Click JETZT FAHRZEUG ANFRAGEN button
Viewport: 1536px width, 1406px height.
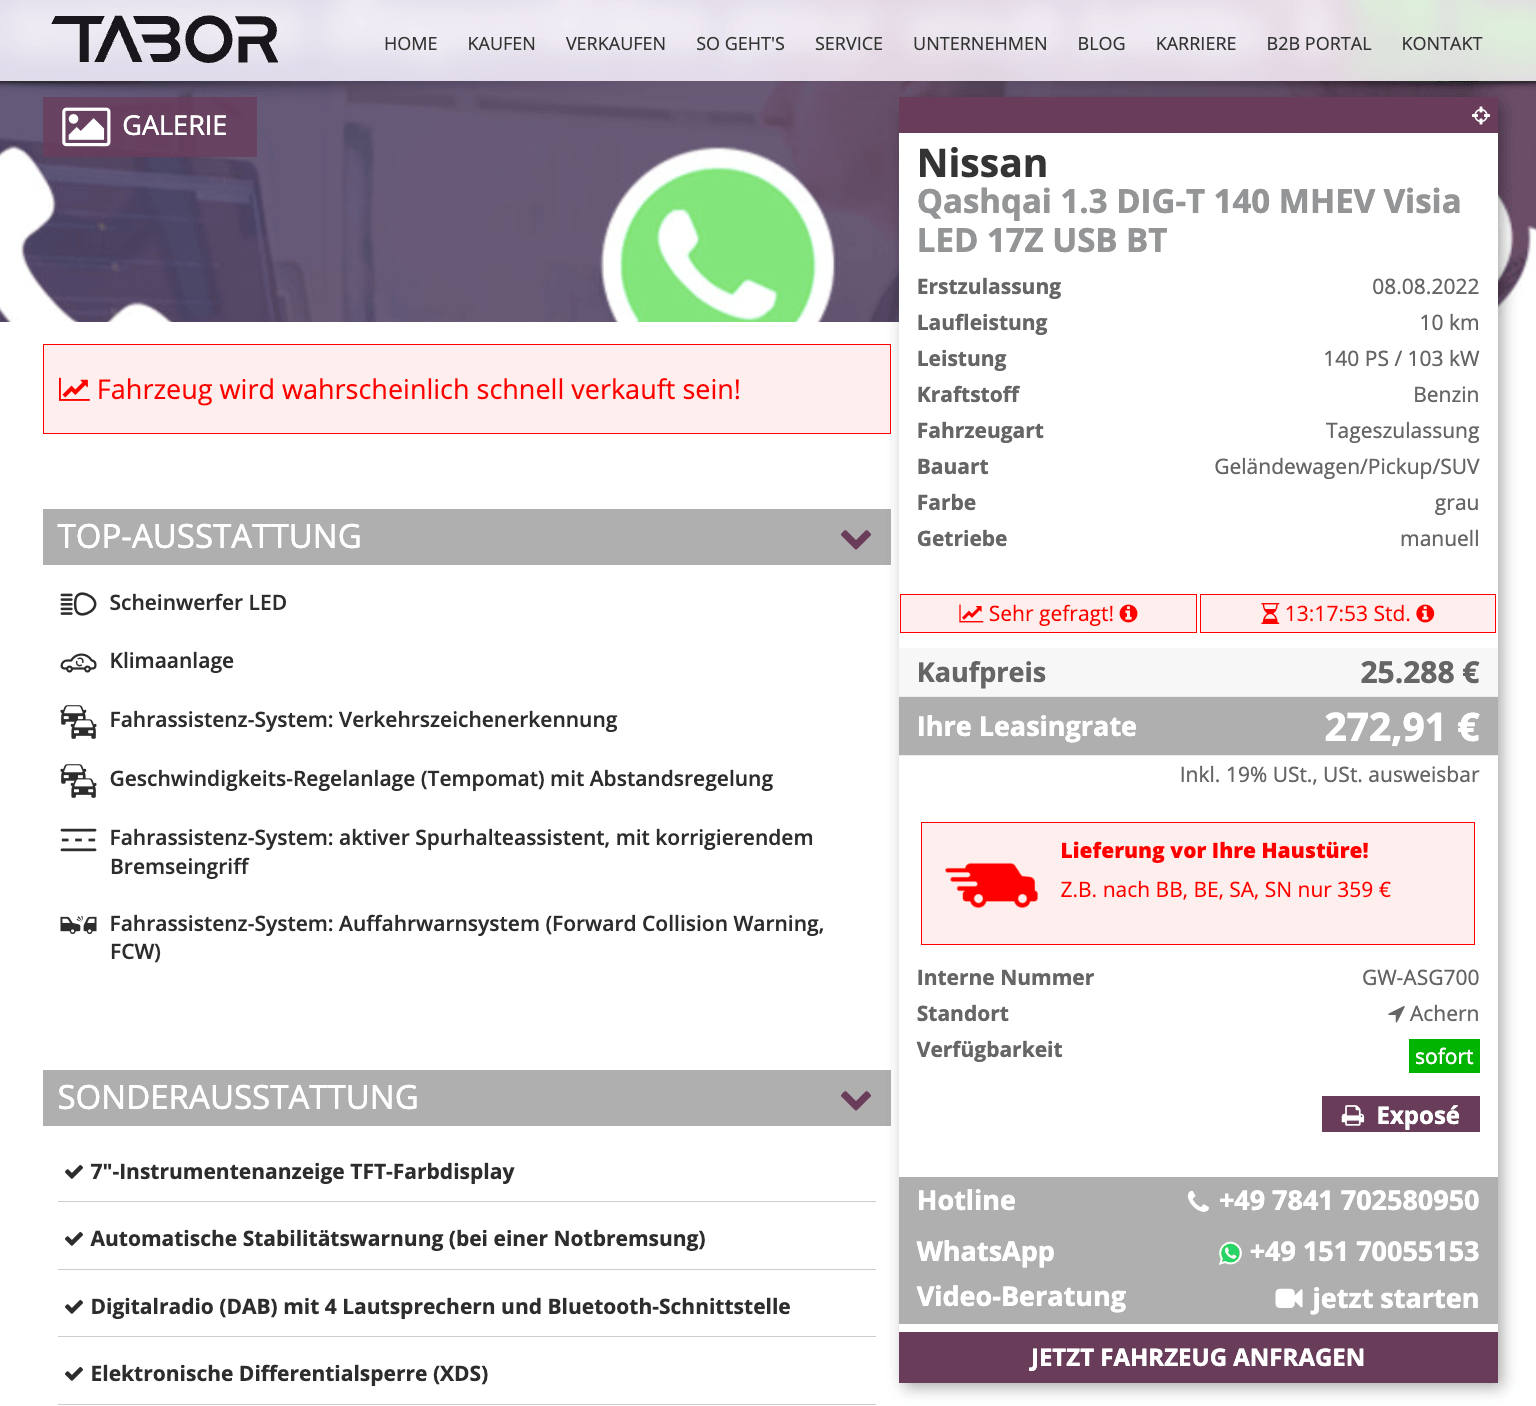(x=1198, y=1358)
